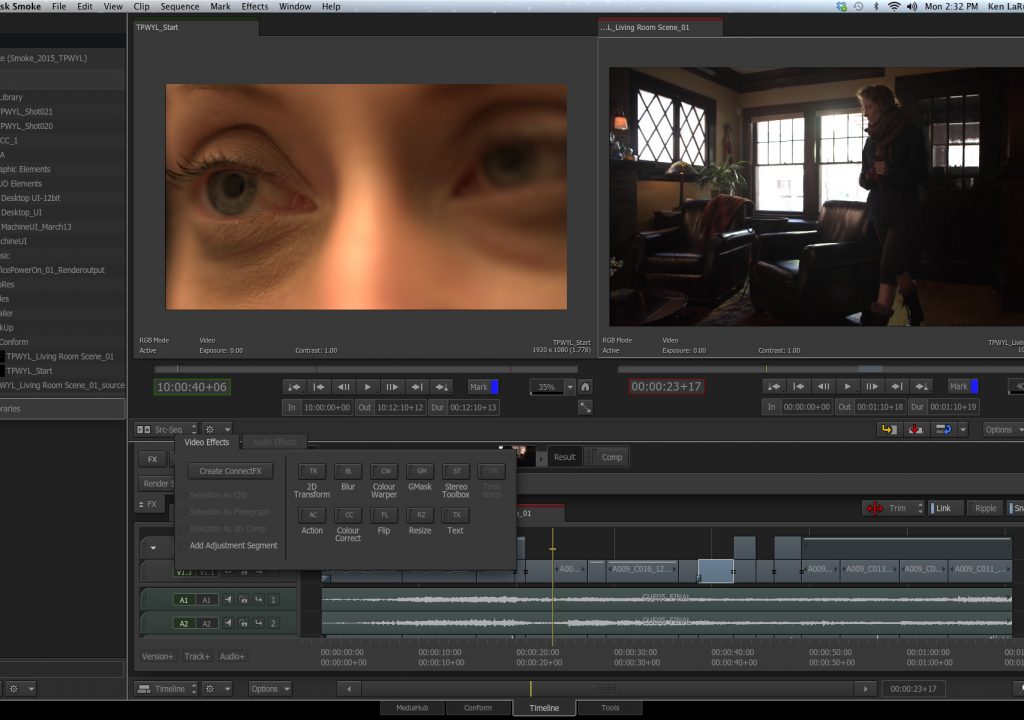
Task: Switch to the MediaHub tab
Action: click(412, 708)
